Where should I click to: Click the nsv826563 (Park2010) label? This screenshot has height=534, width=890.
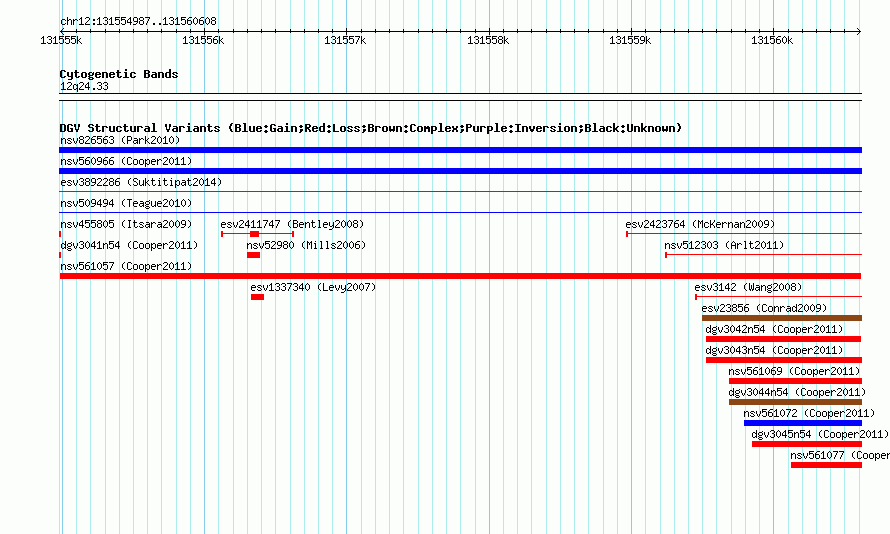coord(120,140)
